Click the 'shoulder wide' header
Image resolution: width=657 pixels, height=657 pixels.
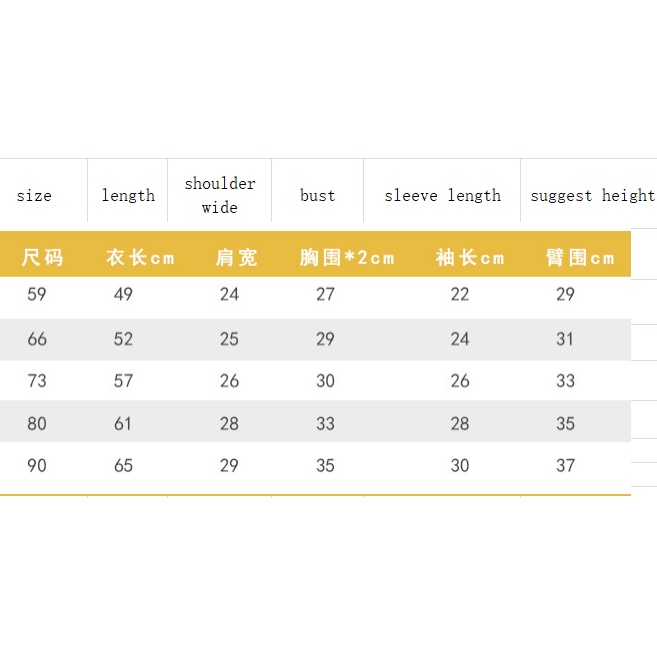click(220, 195)
